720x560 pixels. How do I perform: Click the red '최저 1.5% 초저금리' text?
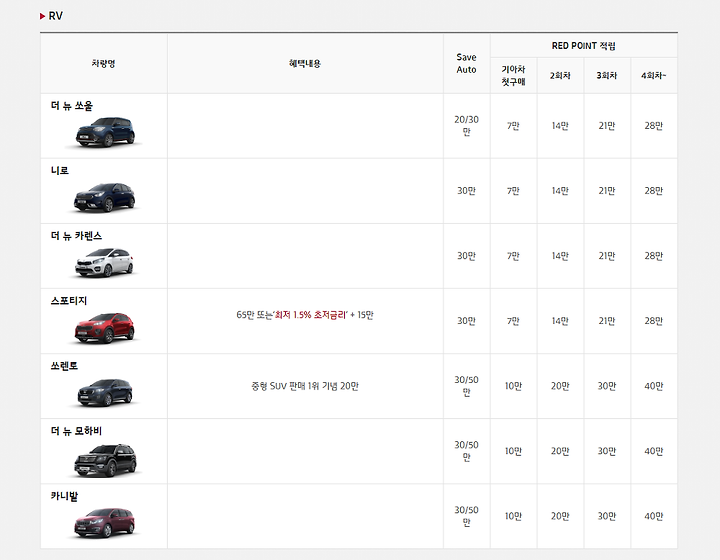point(310,315)
